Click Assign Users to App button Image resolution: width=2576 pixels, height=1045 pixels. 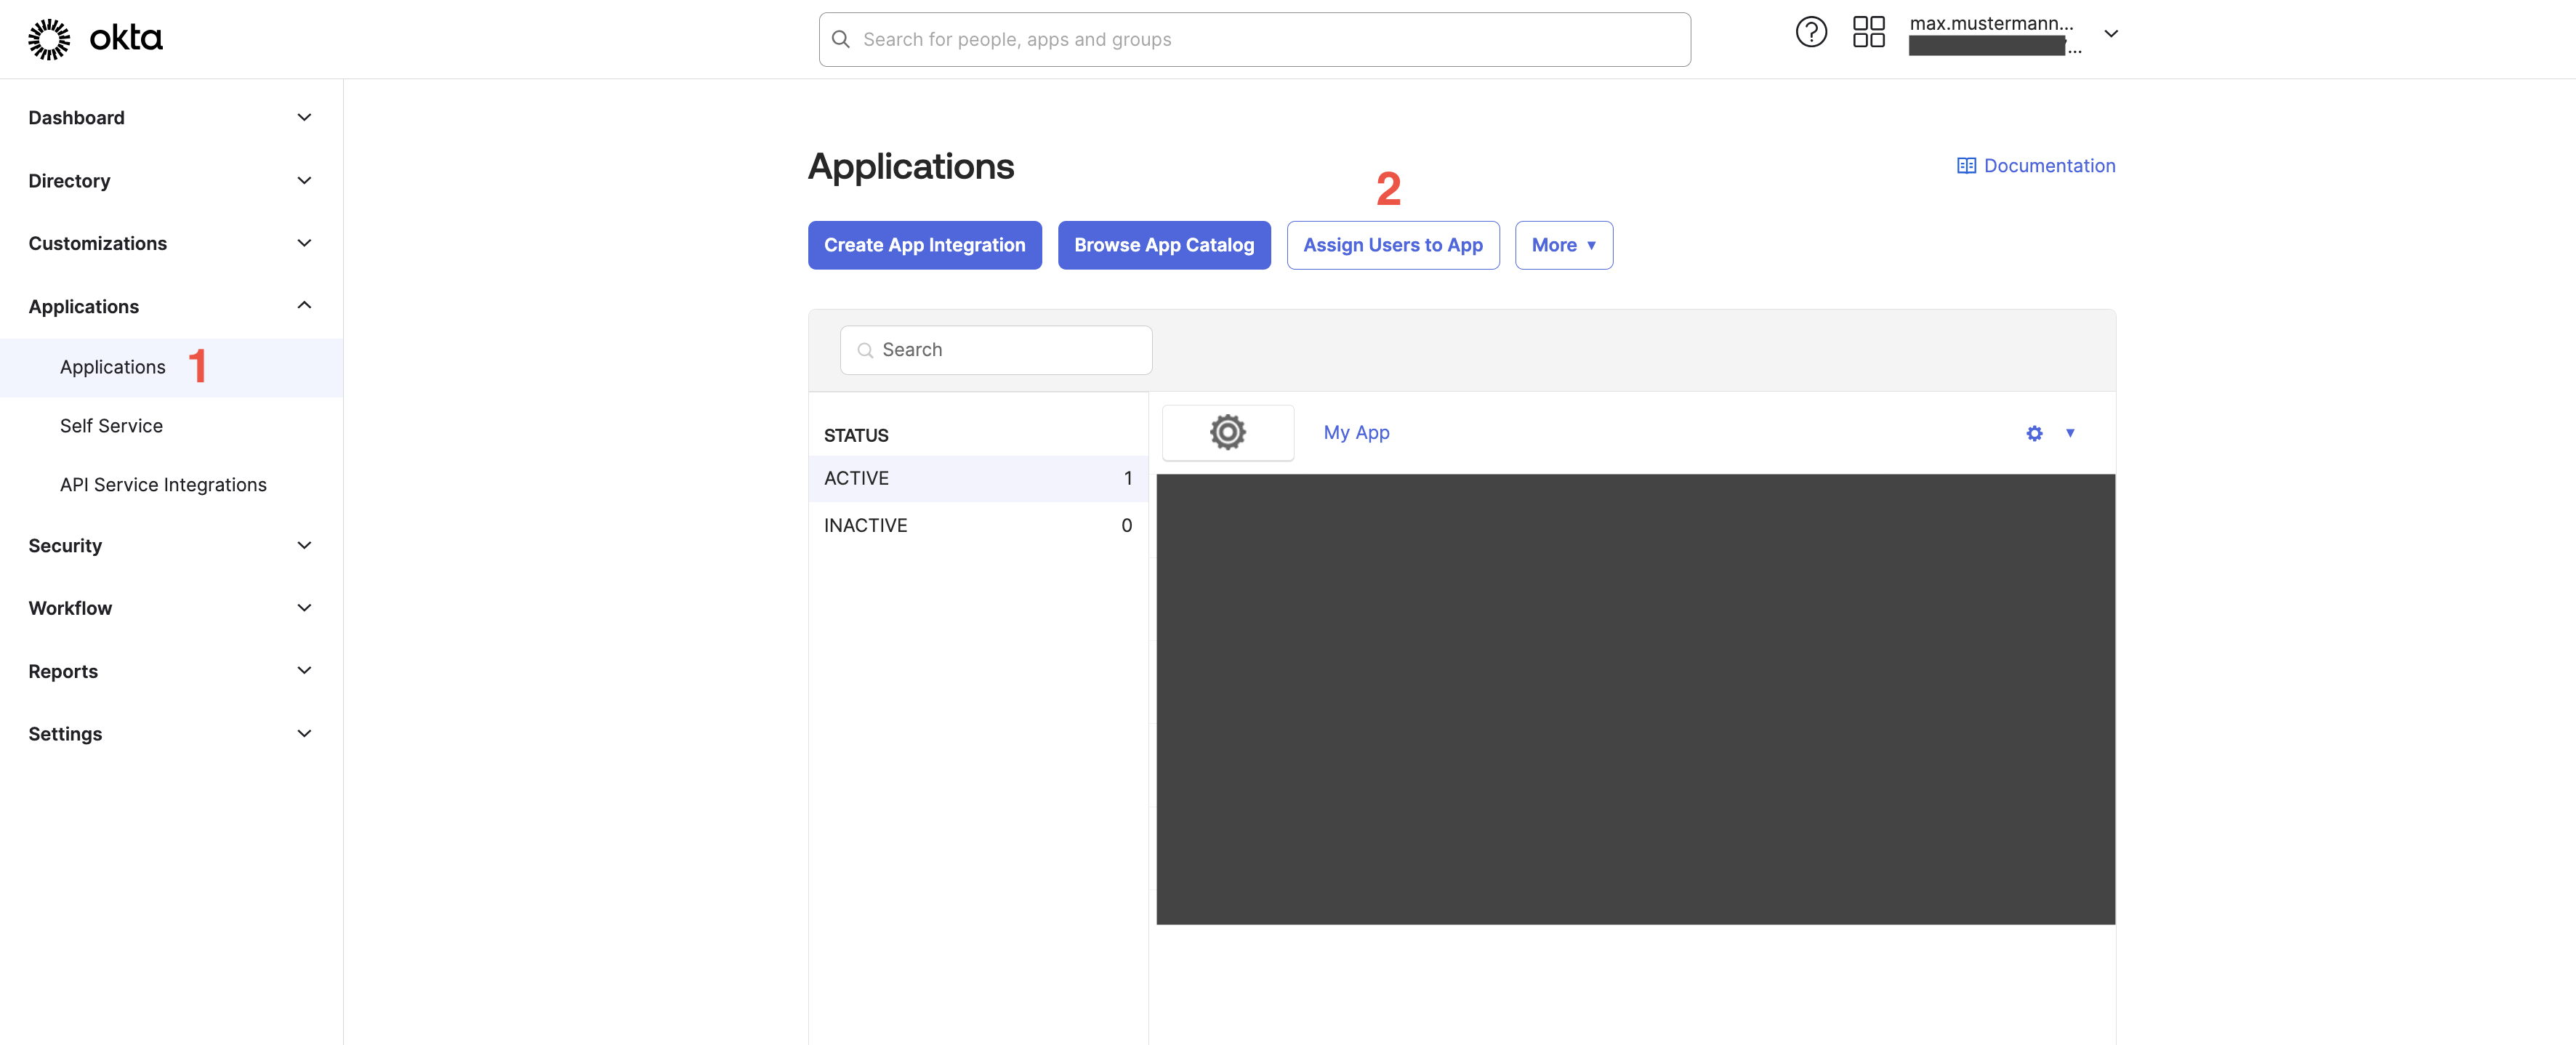point(1392,246)
